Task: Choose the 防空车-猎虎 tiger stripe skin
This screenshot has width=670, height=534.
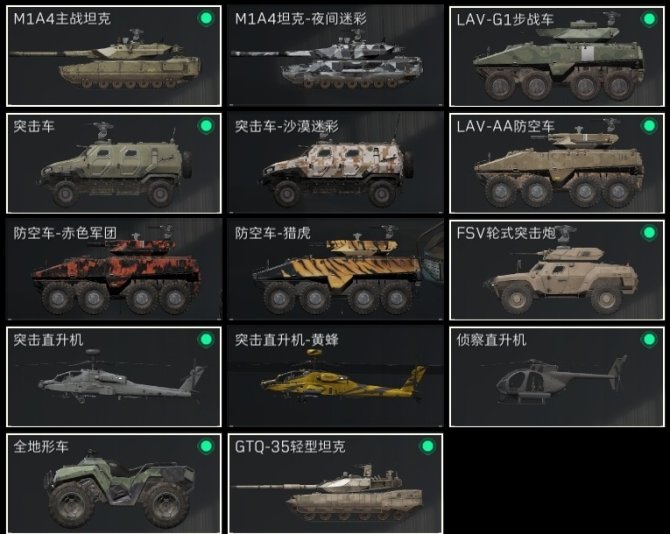Action: (x=335, y=270)
